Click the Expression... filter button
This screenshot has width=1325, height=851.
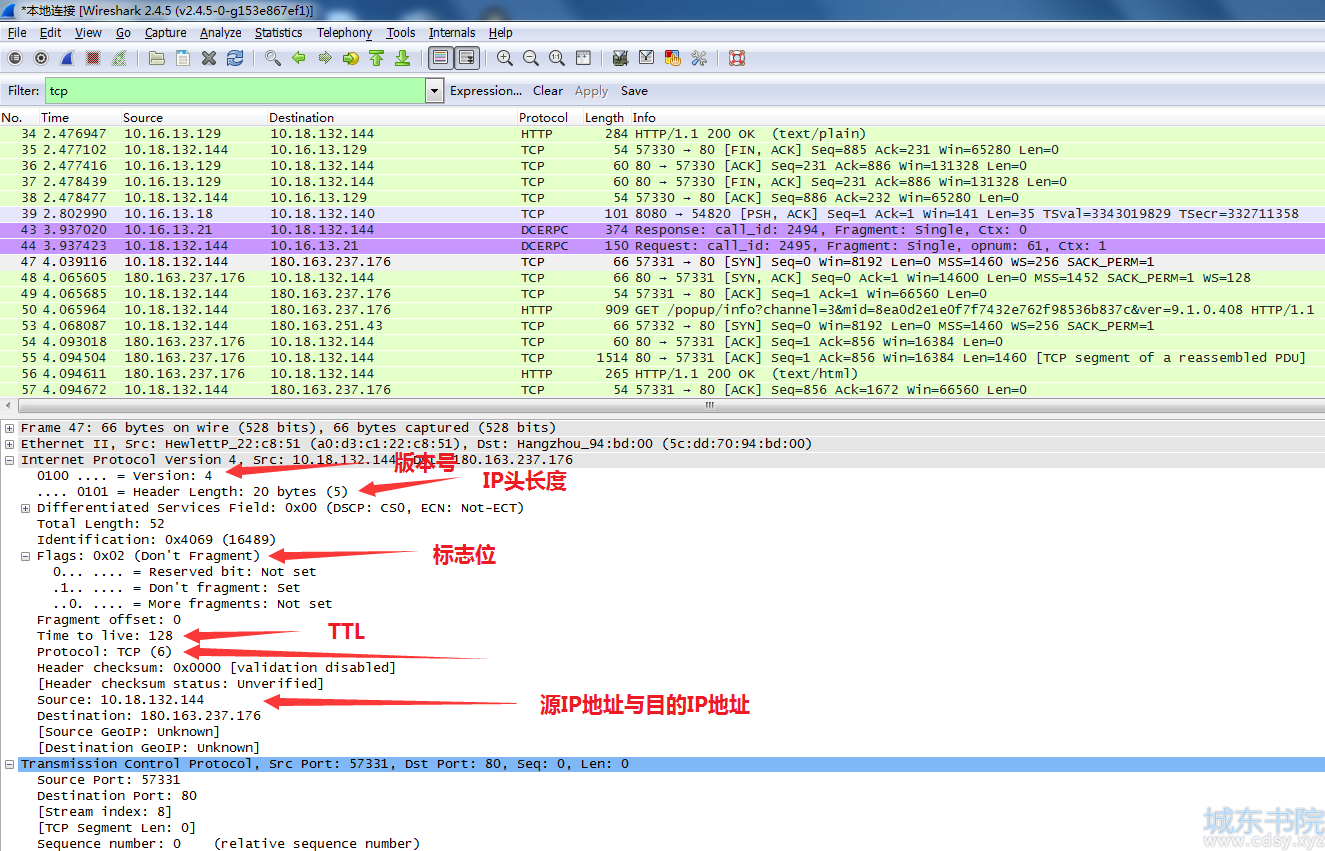485,90
